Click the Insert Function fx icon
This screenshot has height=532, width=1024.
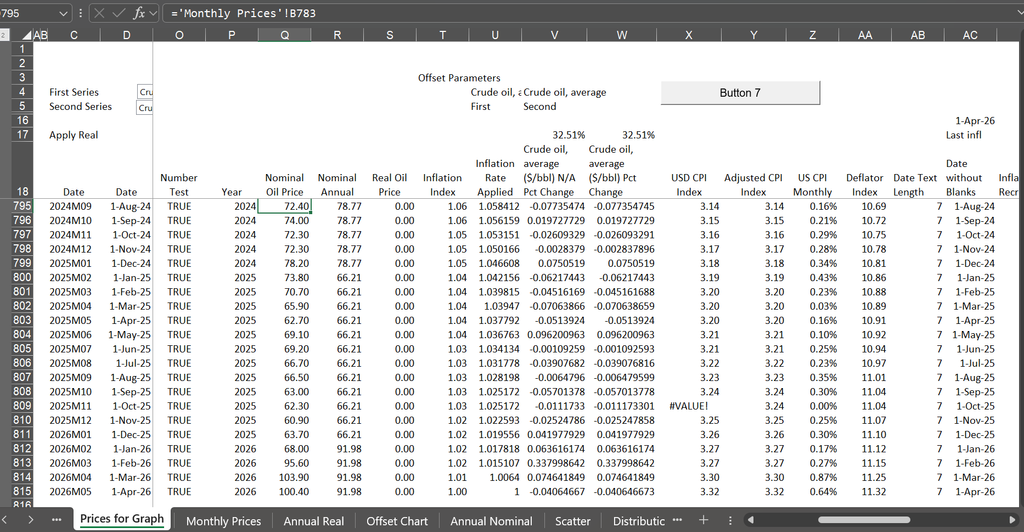tap(138, 13)
